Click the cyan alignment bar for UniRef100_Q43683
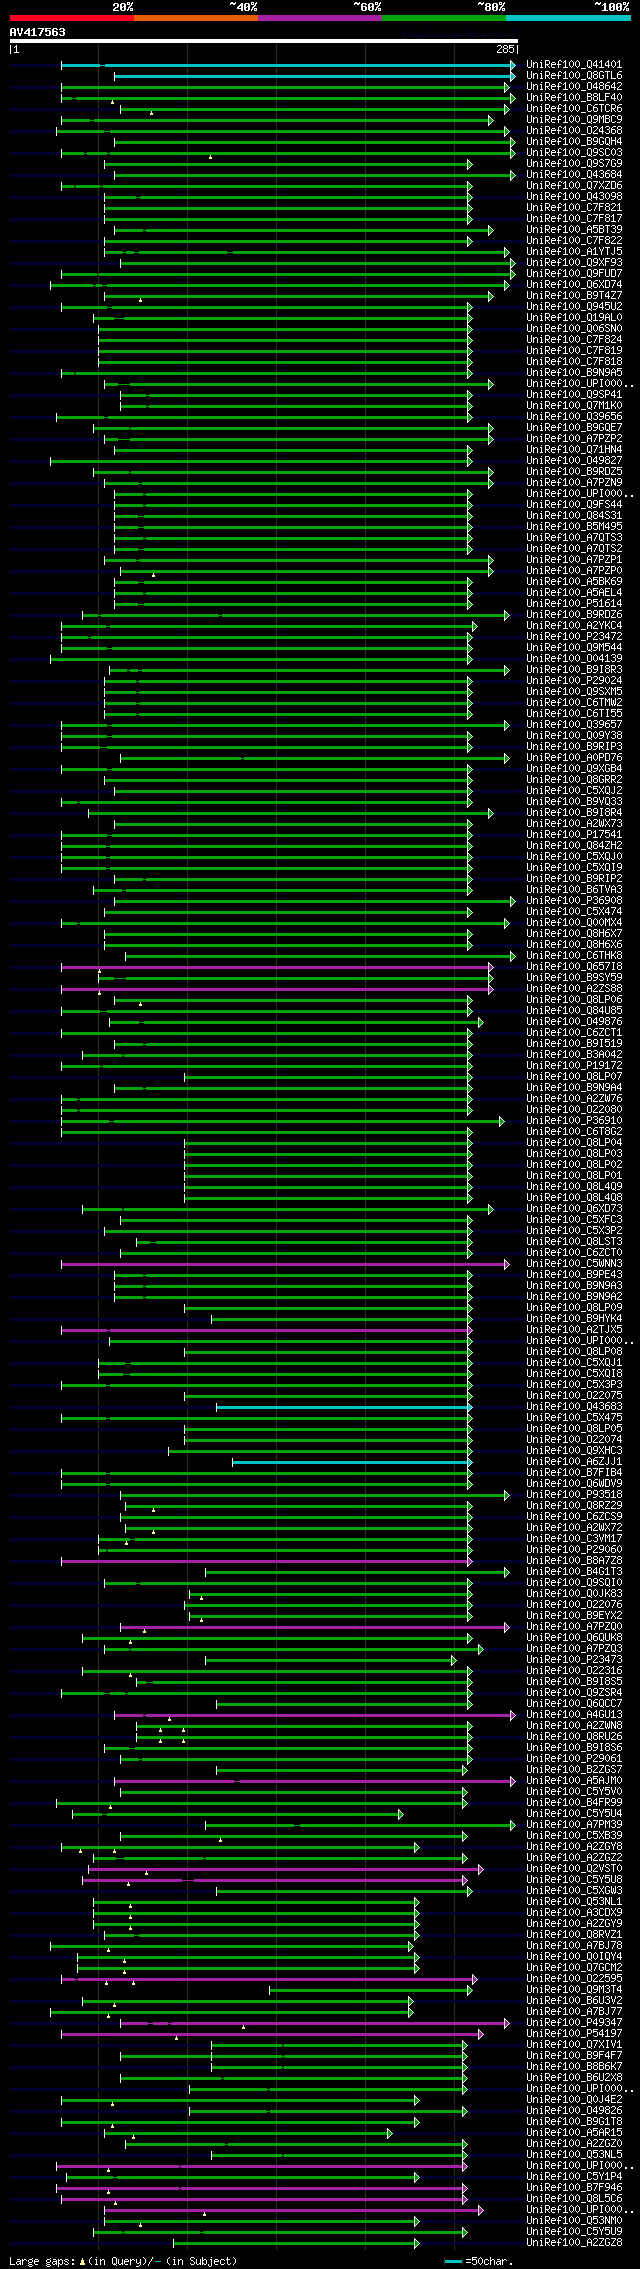Image resolution: width=640 pixels, height=2269 pixels. 344,1407
